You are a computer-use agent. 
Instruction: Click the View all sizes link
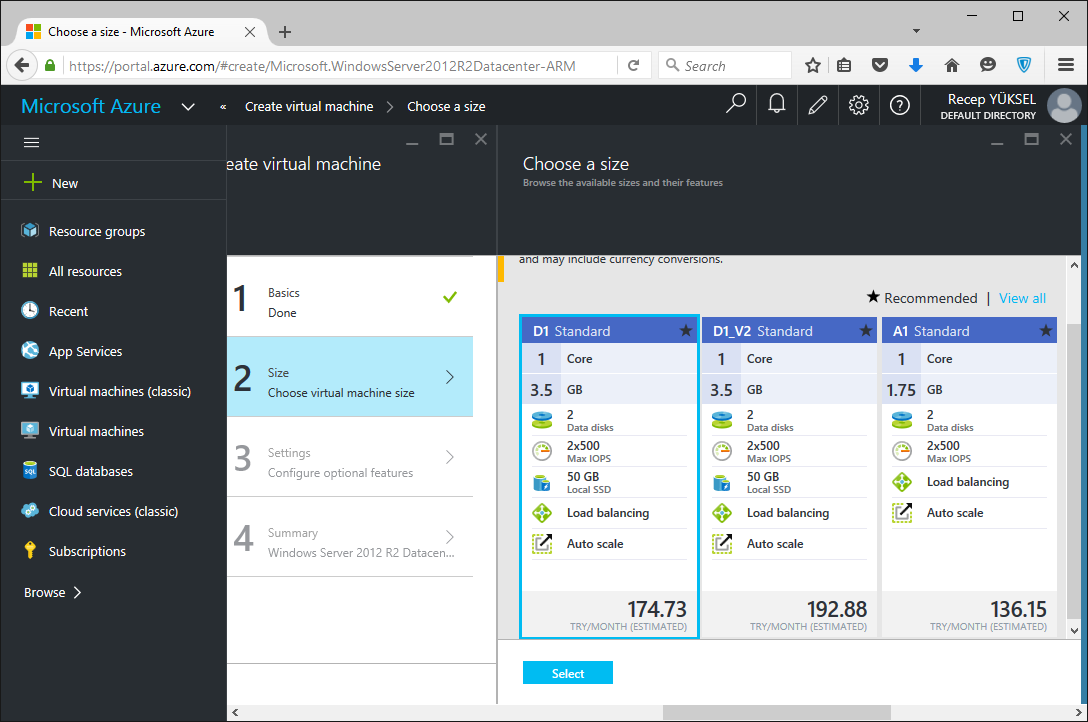click(x=1022, y=298)
